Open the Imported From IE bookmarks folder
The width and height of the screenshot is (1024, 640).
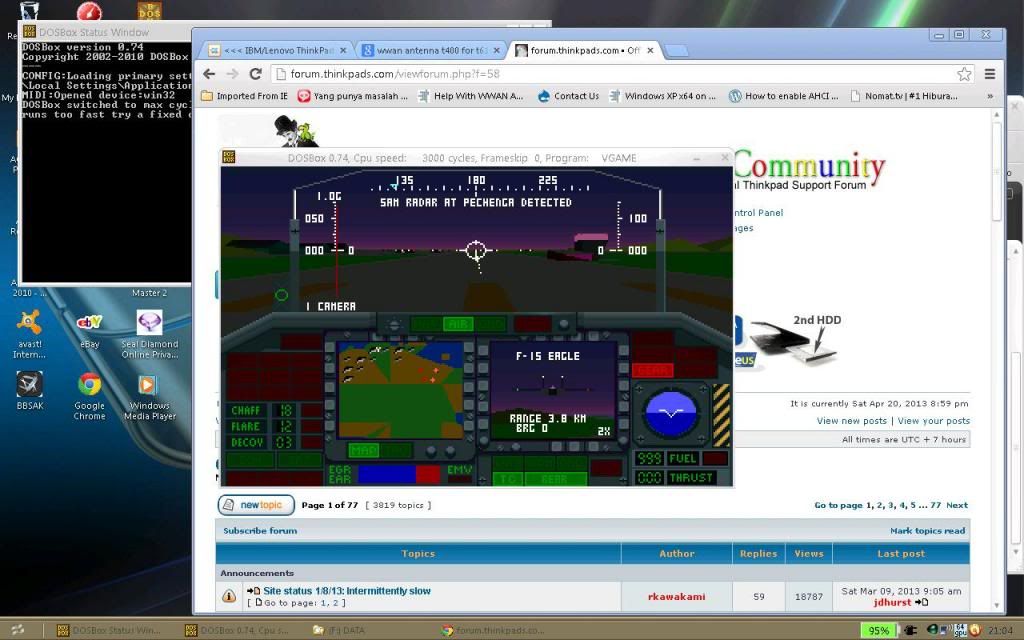(245, 96)
